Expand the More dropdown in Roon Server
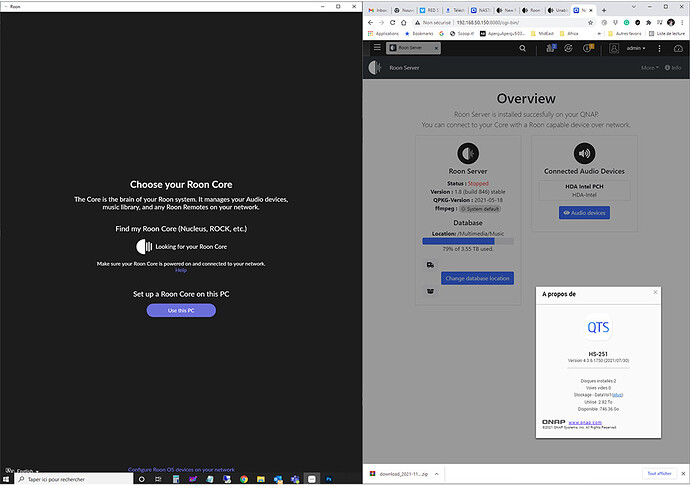This screenshot has width=690, height=485. click(650, 68)
